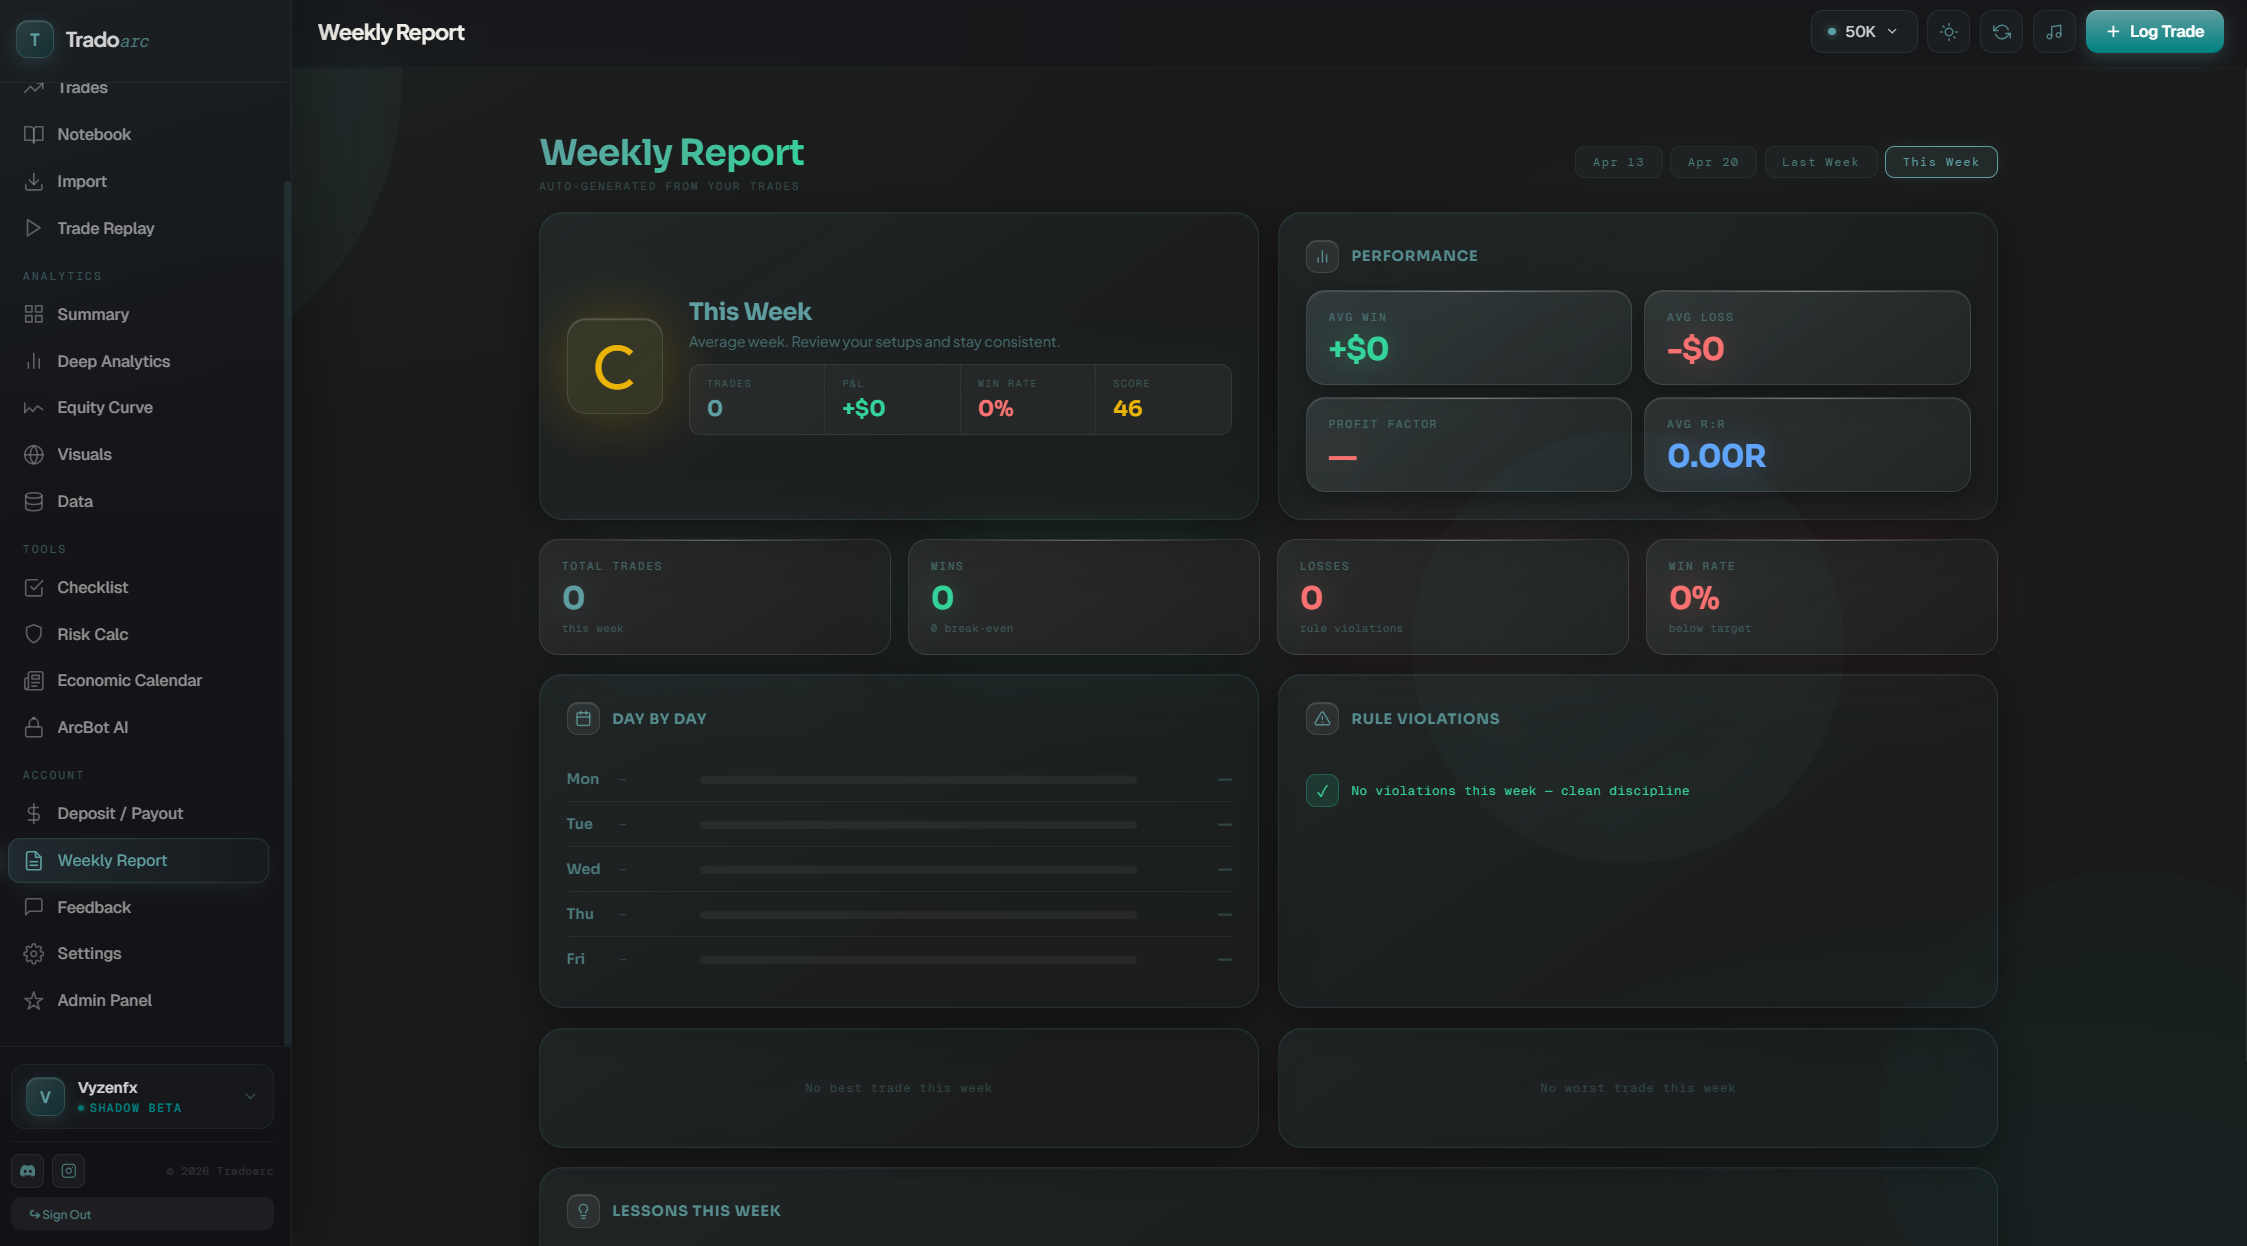2247x1246 pixels.
Task: Click "No worst trade this week" text
Action: click(x=1637, y=1088)
